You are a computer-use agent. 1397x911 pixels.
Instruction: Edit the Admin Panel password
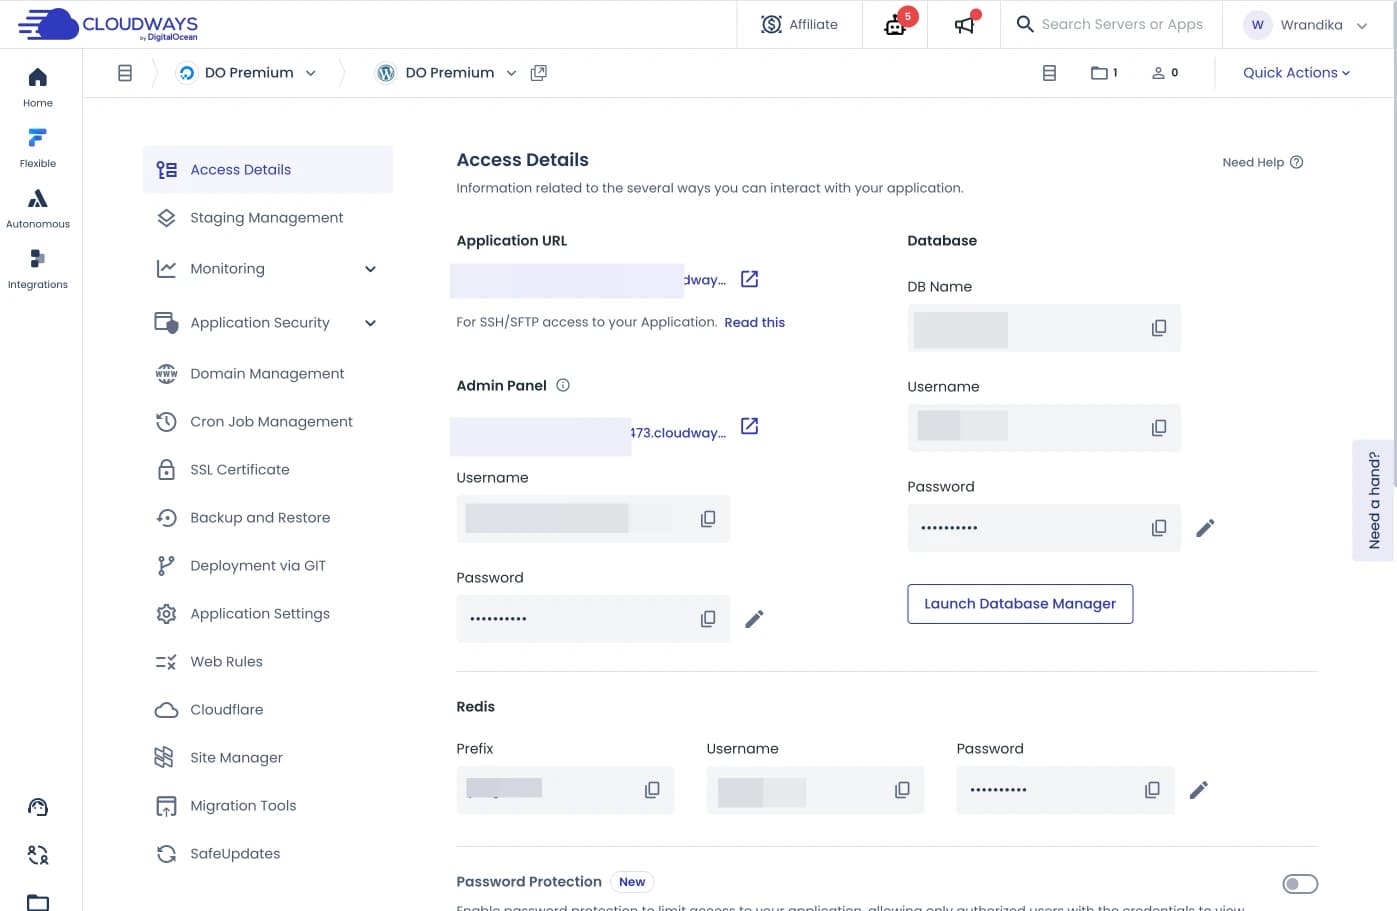click(754, 618)
